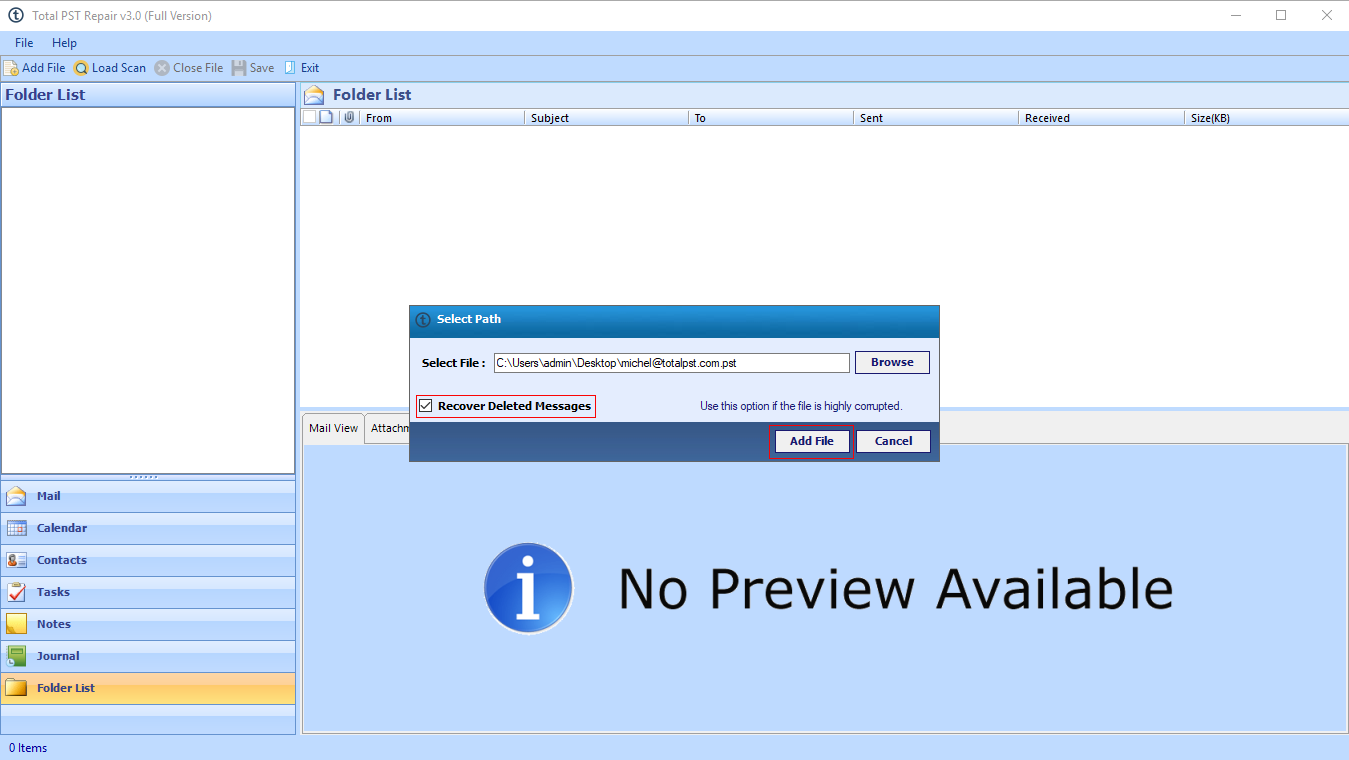Toggle the select-all checkbox in message header

click(309, 117)
